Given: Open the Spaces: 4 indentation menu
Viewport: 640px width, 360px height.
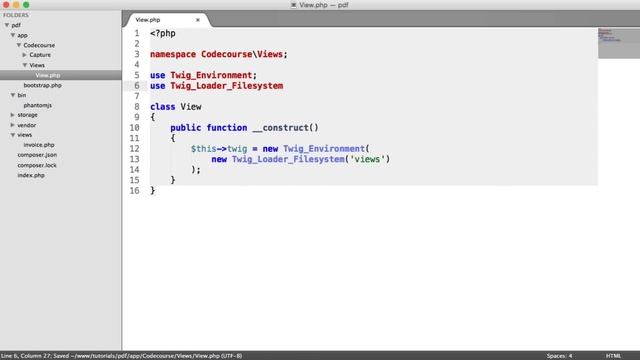Looking at the screenshot, I should click(x=559, y=356).
